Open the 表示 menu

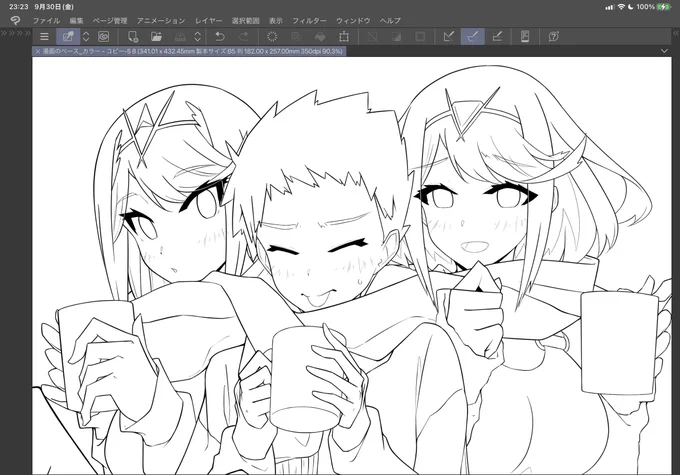tap(276, 21)
